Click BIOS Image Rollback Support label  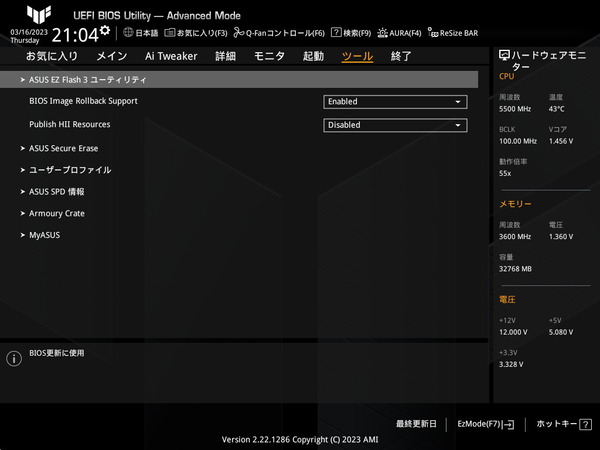(83, 101)
